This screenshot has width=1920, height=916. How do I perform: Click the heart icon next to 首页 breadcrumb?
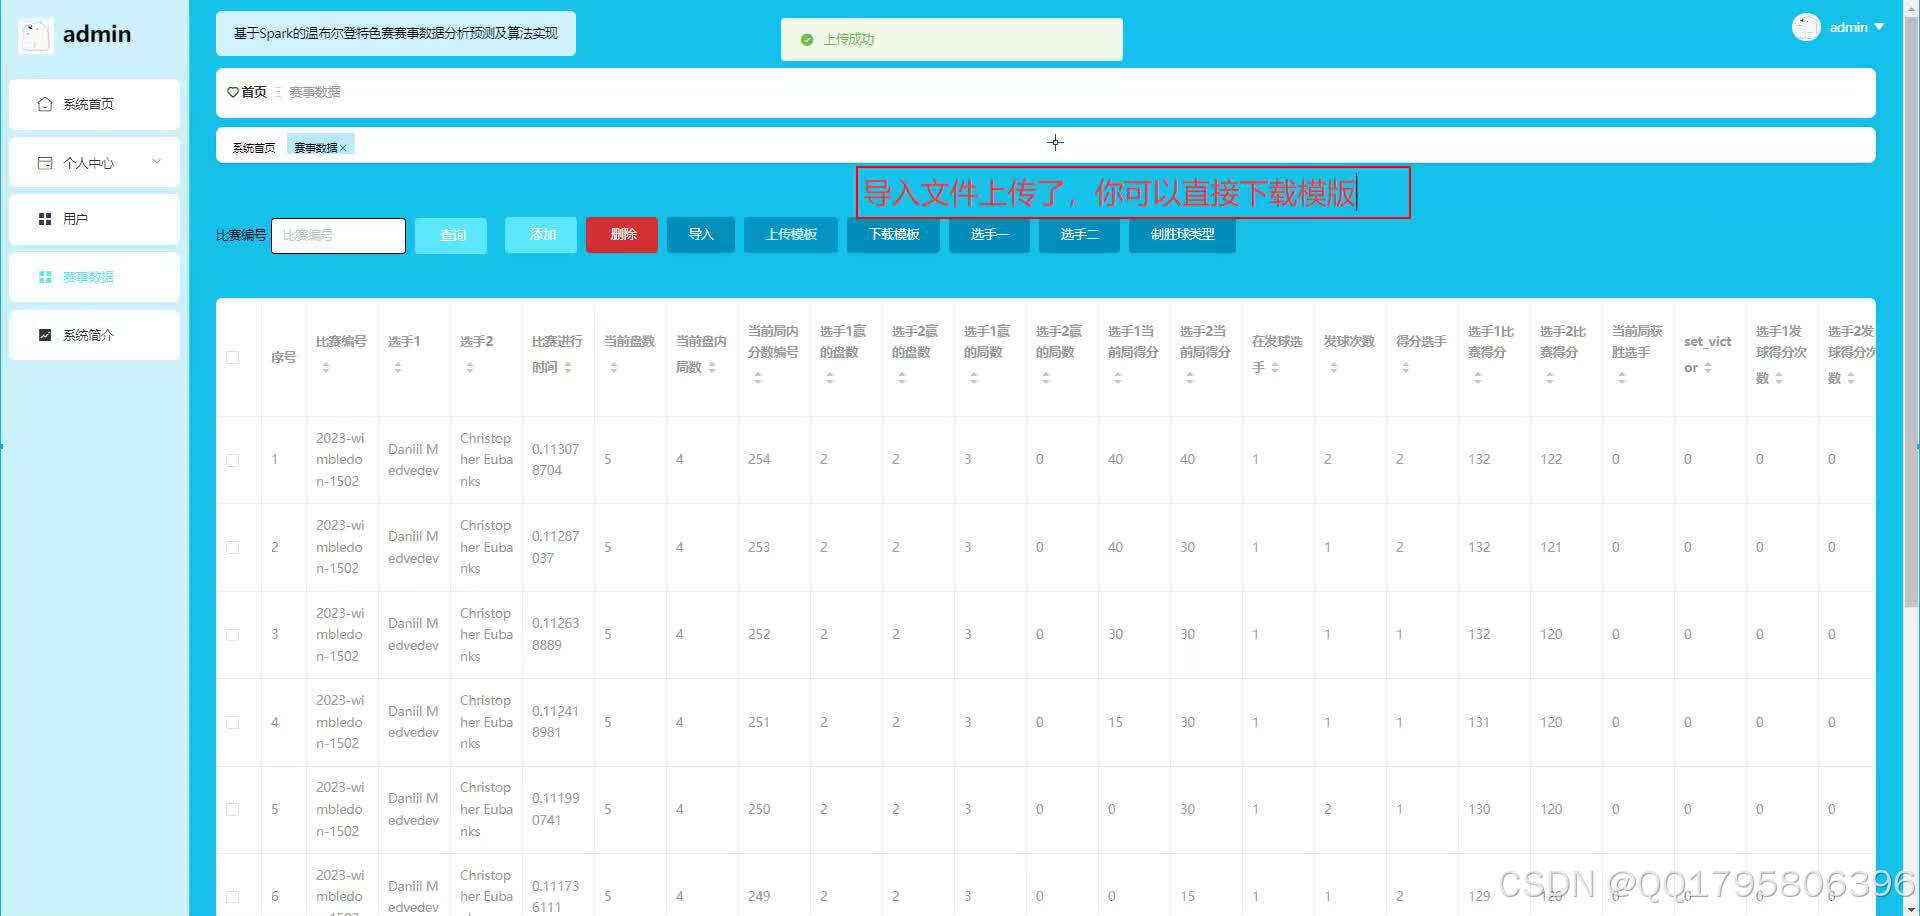(235, 92)
